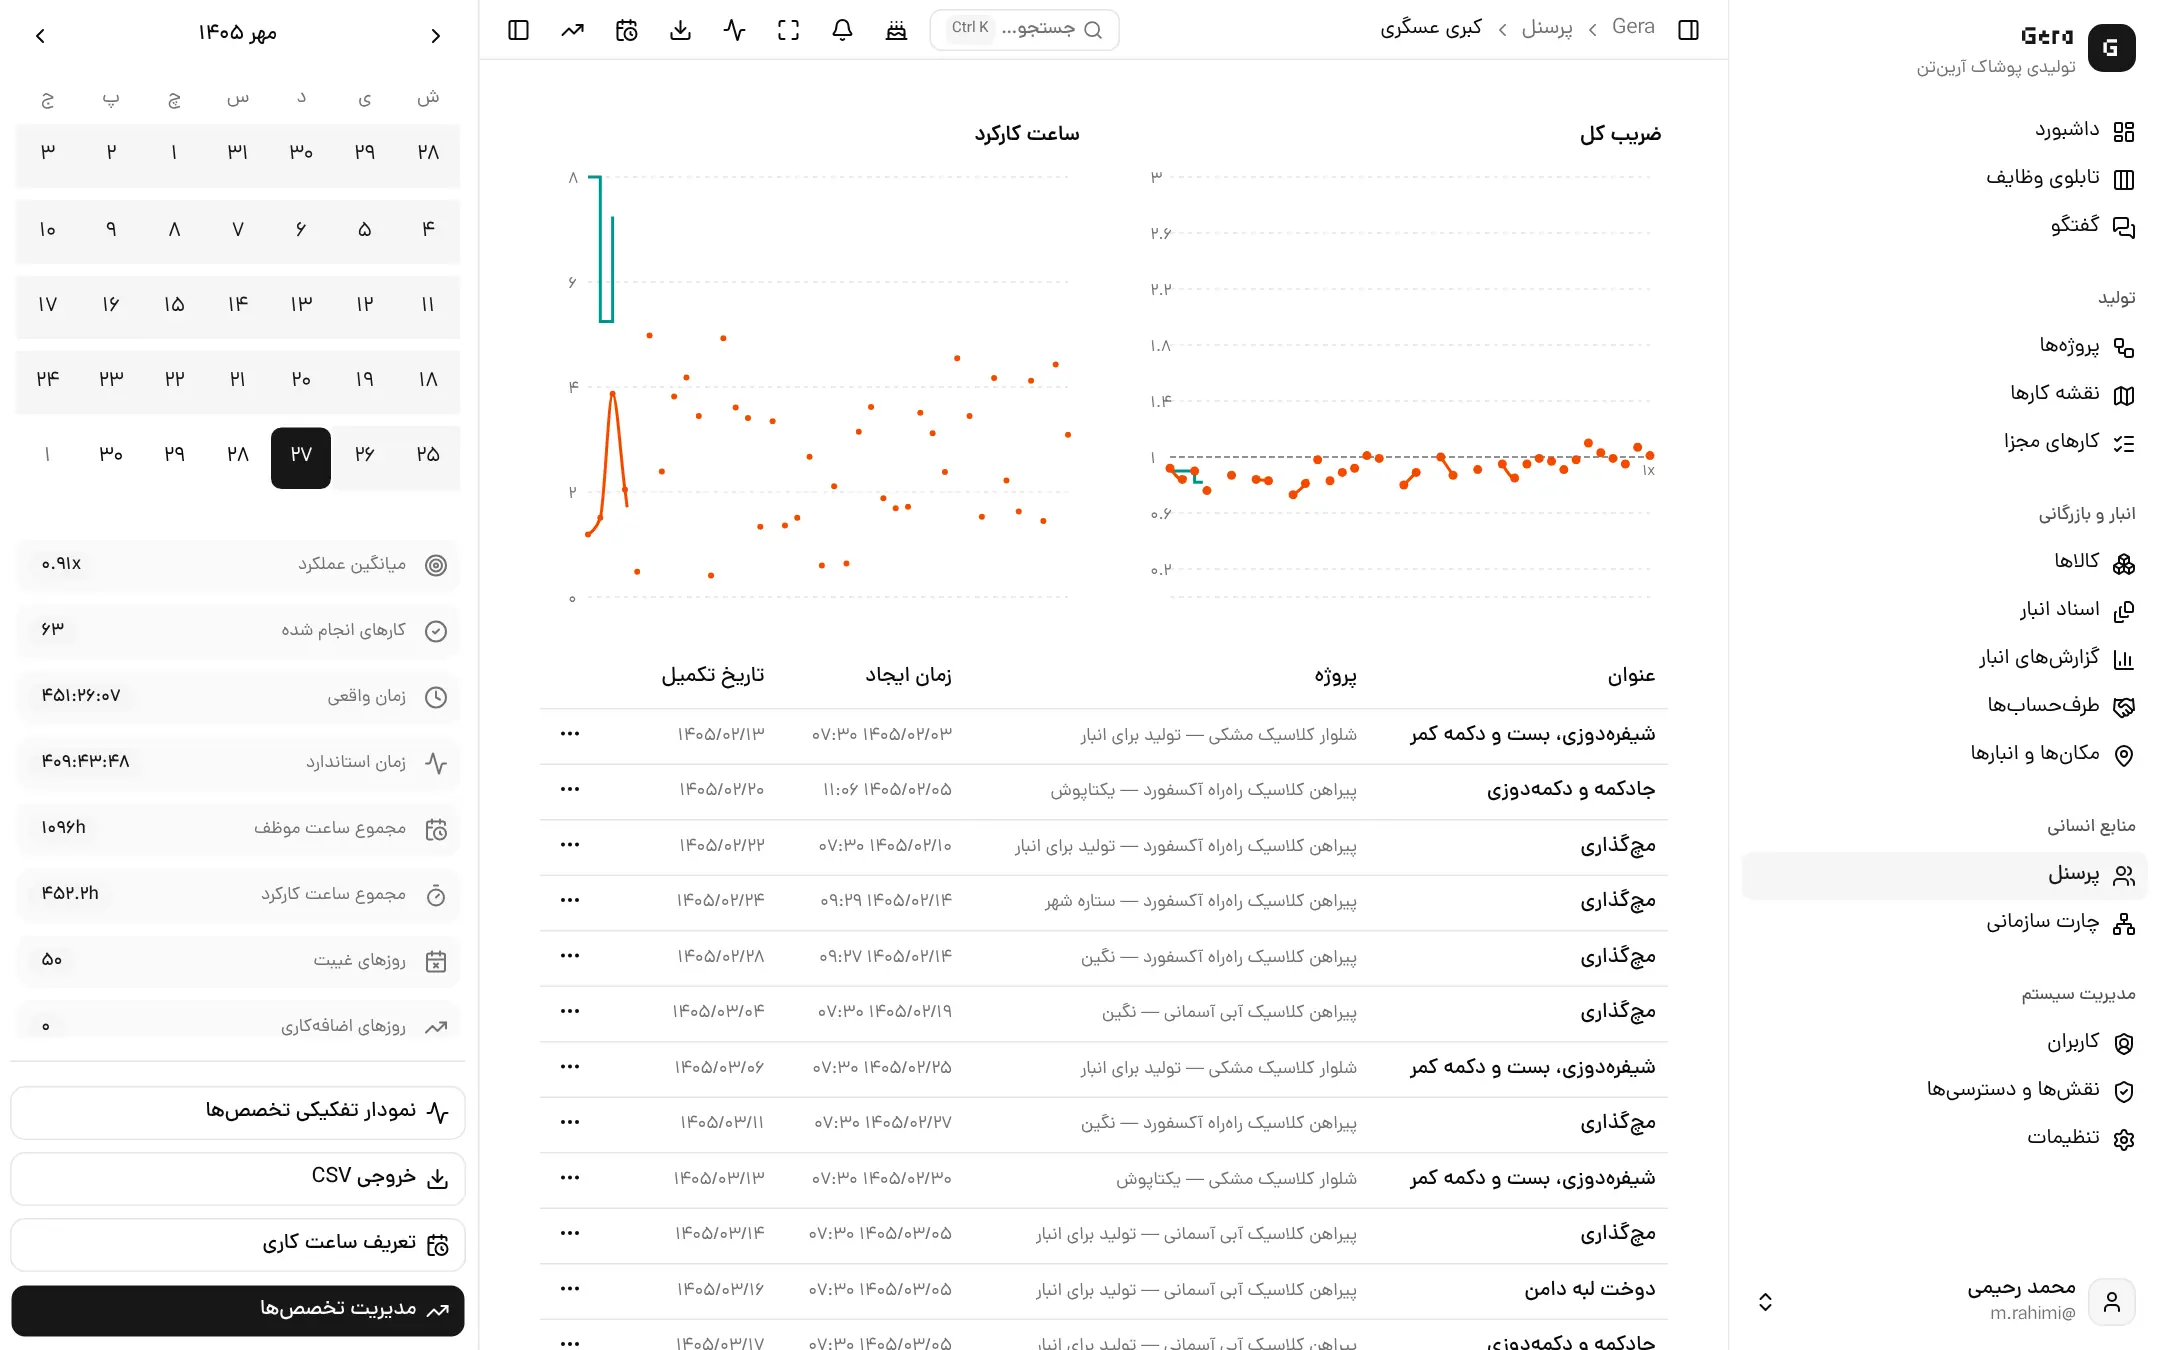Click the تاریخ تکمیل column header
Viewport: 2160px width, 1350px height.
(x=712, y=677)
